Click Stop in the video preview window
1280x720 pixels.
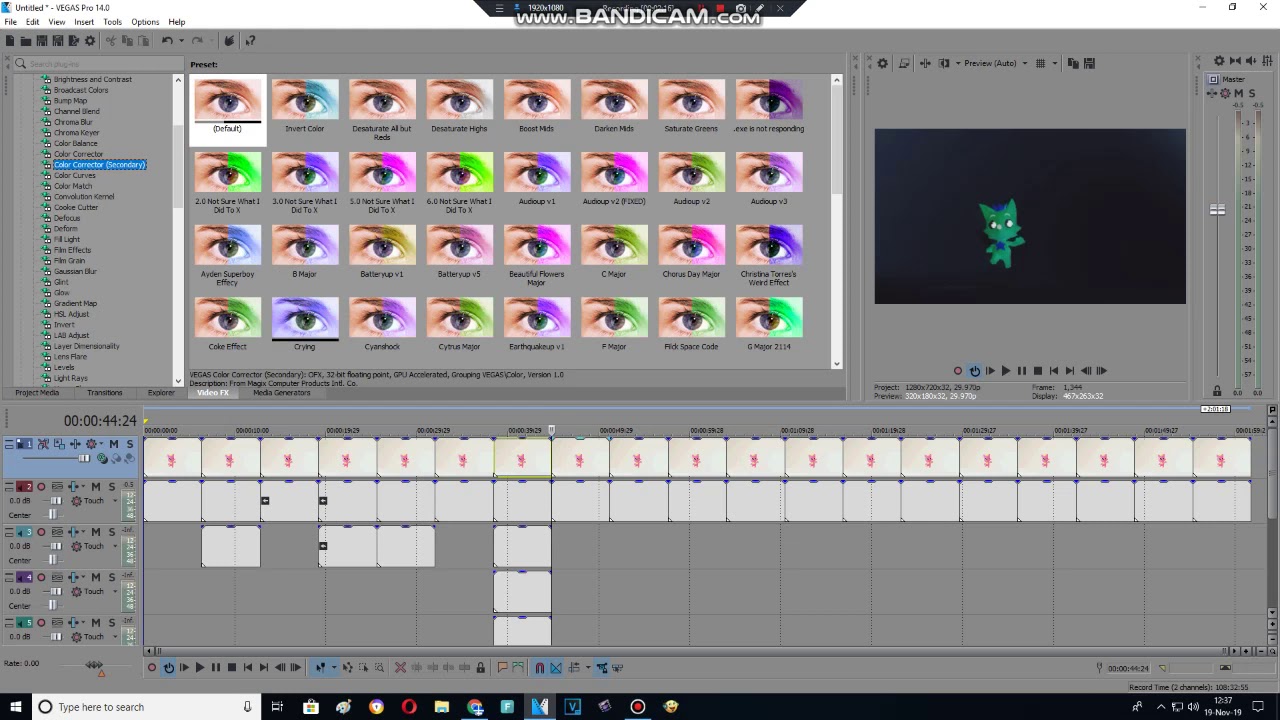click(x=1037, y=371)
